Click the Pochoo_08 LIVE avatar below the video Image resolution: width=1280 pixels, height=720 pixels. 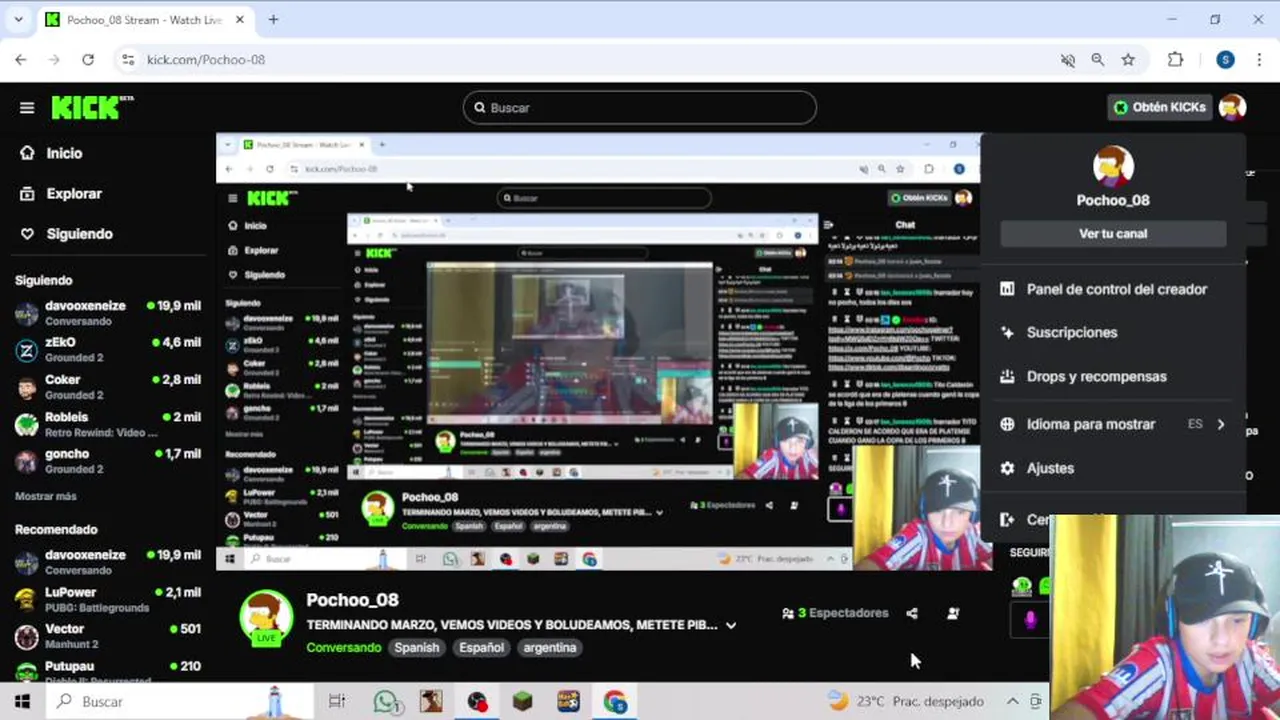(x=266, y=617)
